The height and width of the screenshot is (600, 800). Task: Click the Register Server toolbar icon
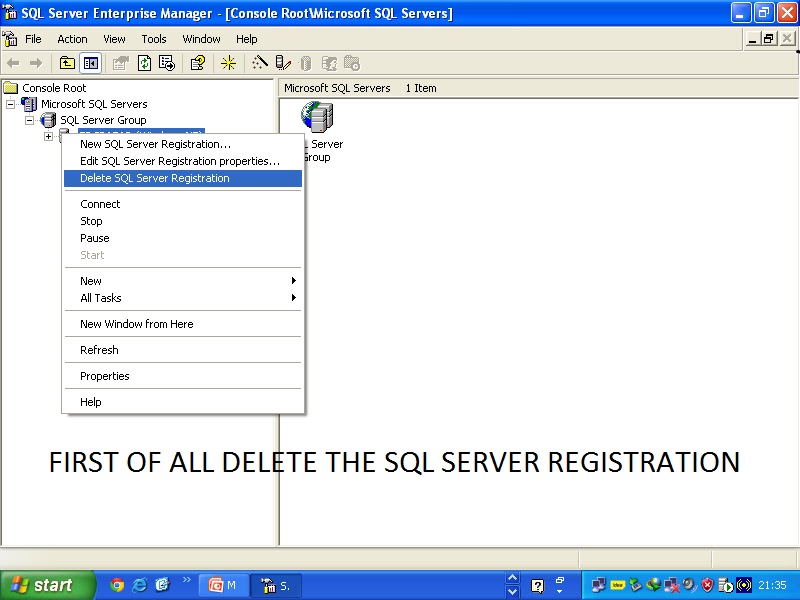click(283, 63)
